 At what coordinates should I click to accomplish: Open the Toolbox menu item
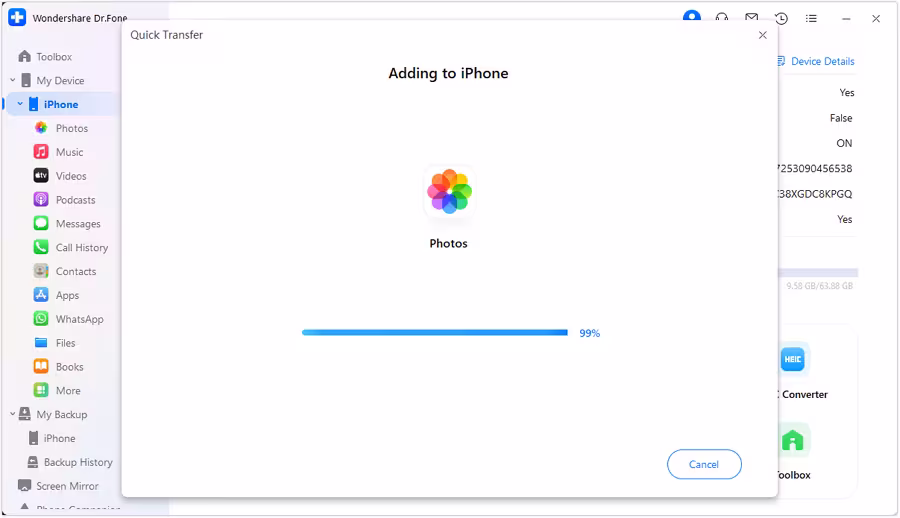pyautogui.click(x=54, y=57)
